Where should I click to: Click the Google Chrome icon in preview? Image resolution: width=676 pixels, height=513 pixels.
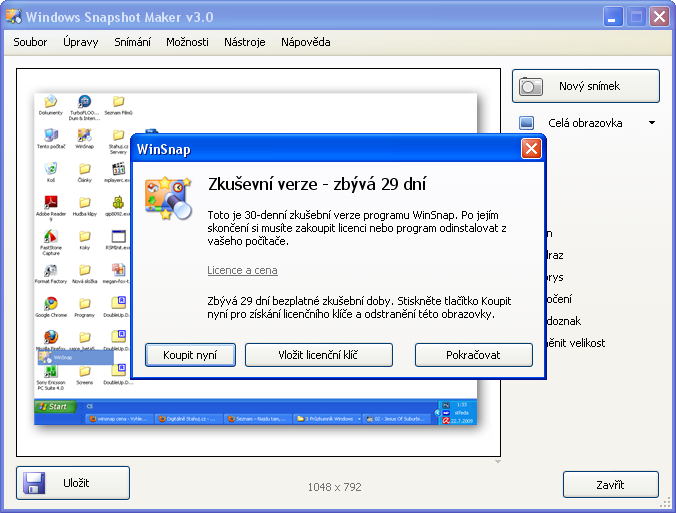tap(51, 307)
